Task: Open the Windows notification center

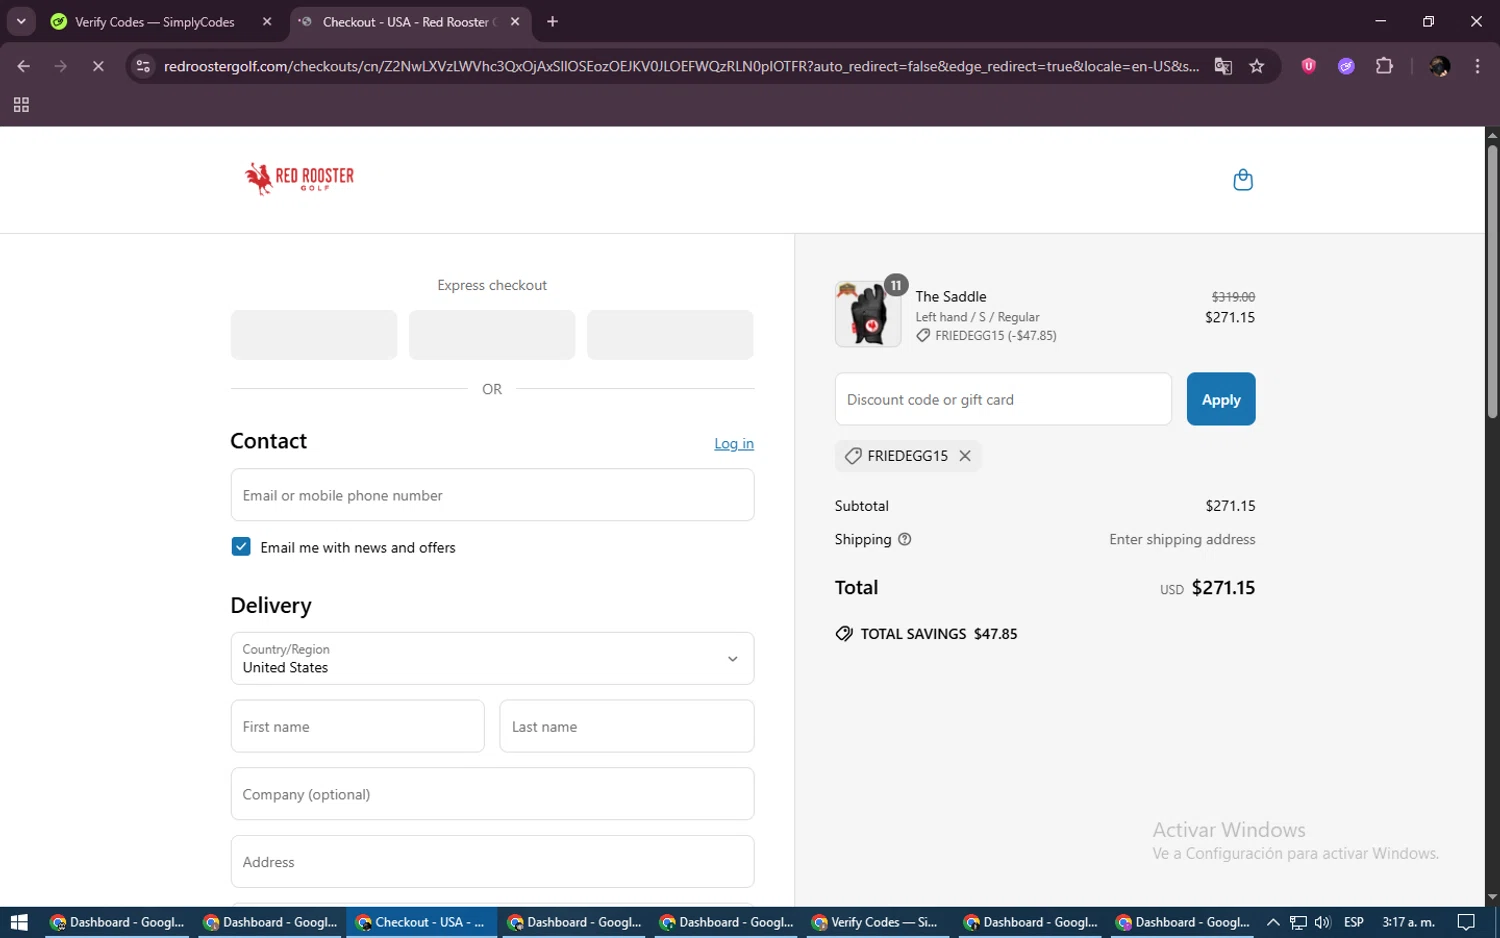Action: (x=1466, y=922)
